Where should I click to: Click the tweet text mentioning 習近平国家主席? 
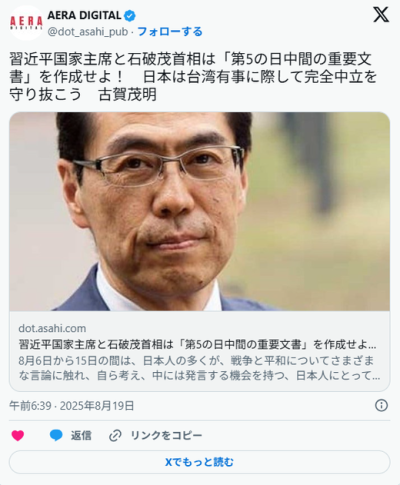(x=193, y=77)
